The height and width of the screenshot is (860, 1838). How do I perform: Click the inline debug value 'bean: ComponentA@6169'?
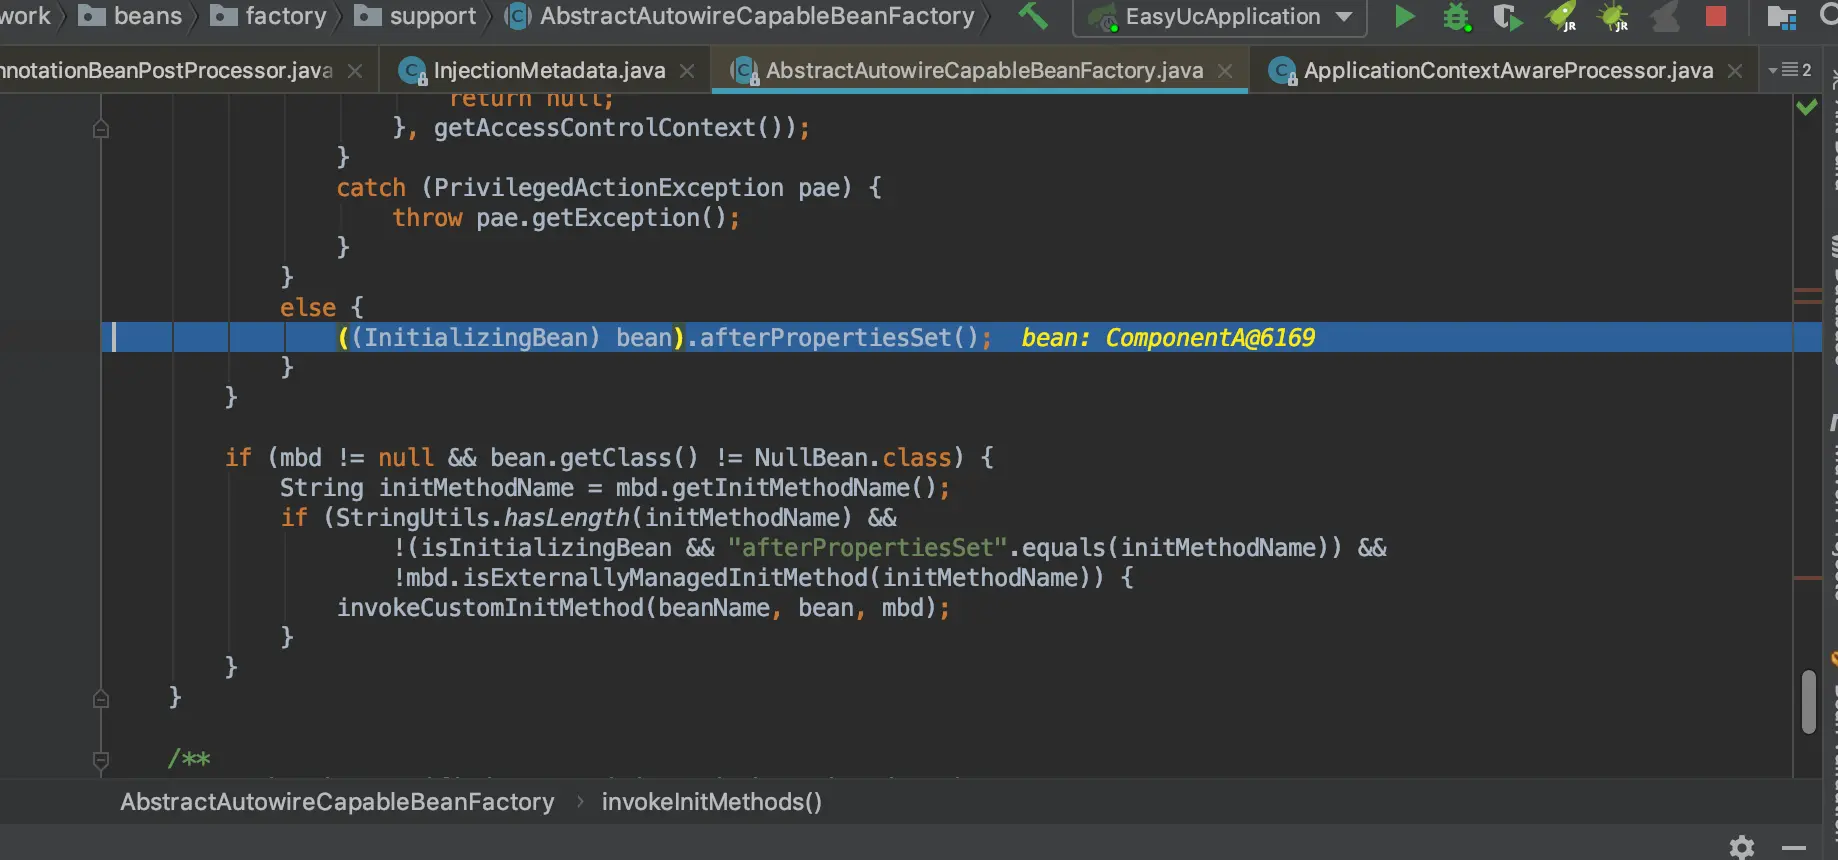click(x=1168, y=338)
